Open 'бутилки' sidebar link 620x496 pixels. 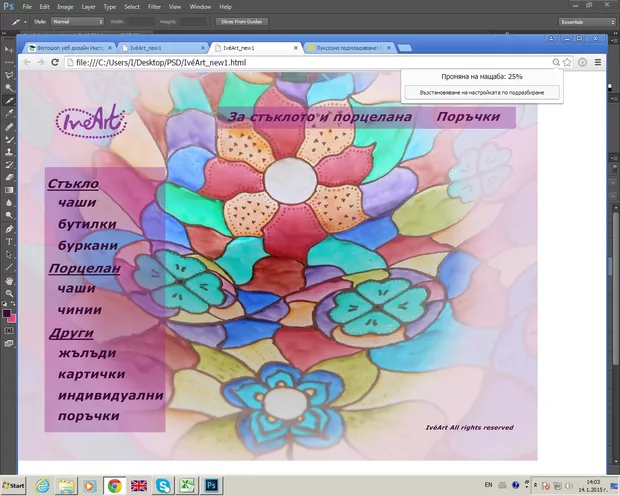point(87,224)
